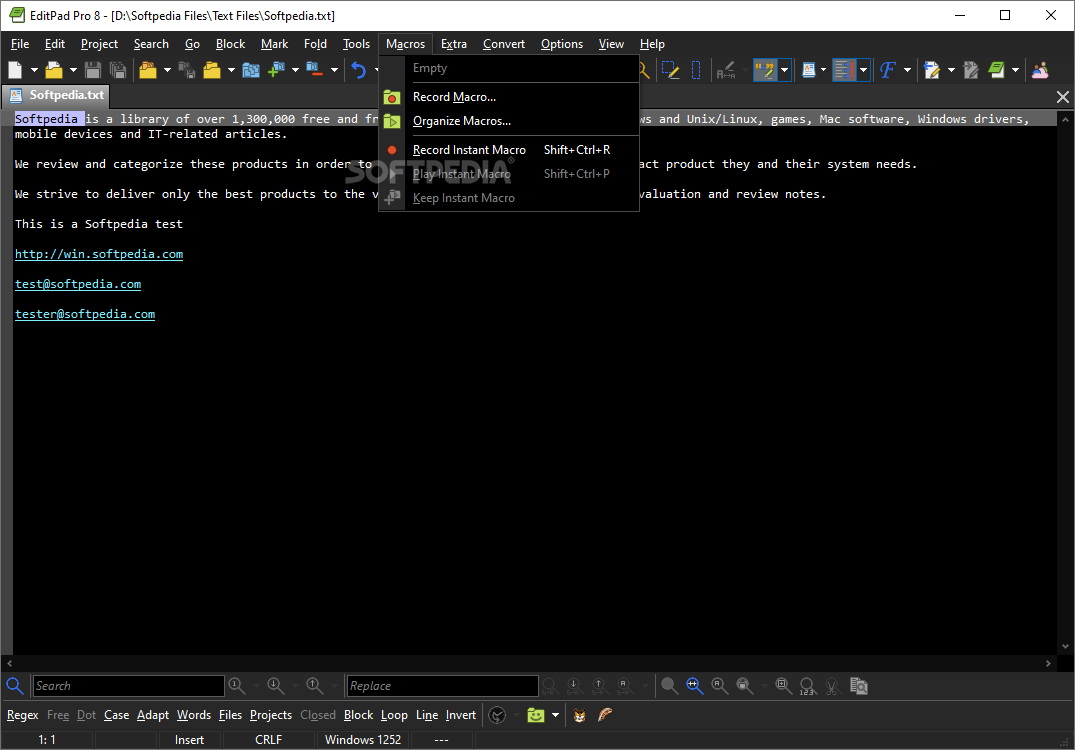Switch to the Softpedia.txt tab
This screenshot has height=750, width=1075.
click(58, 95)
